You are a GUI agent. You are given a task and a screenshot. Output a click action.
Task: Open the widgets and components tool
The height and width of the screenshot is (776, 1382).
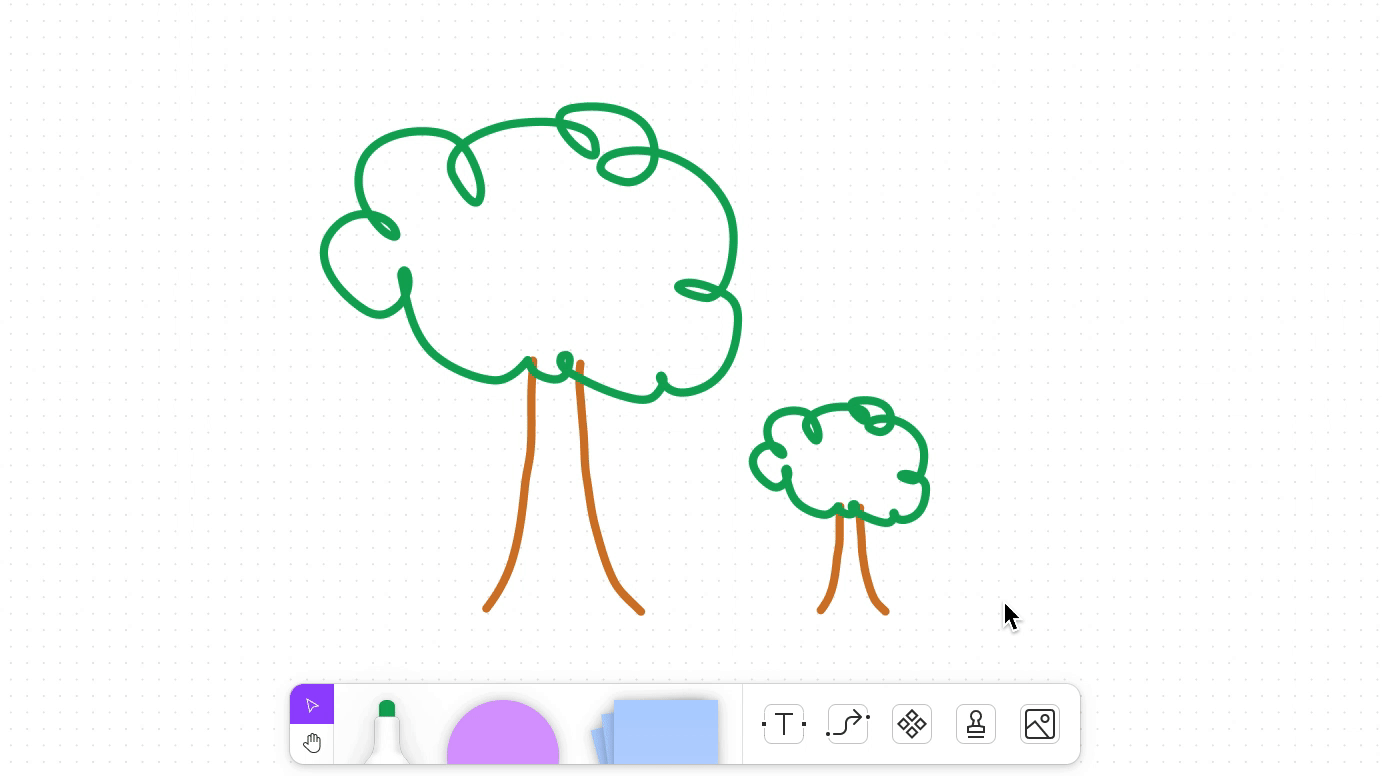(x=912, y=724)
